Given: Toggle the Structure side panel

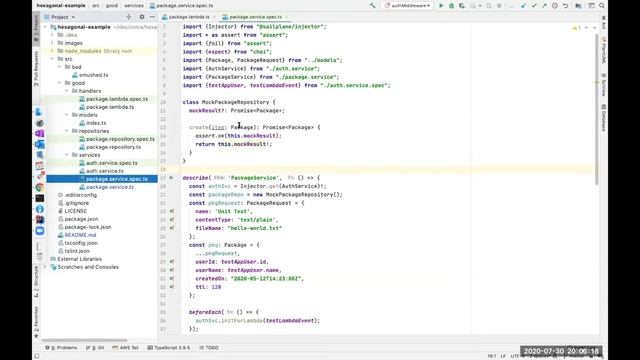Looking at the screenshot, I should pos(36,282).
